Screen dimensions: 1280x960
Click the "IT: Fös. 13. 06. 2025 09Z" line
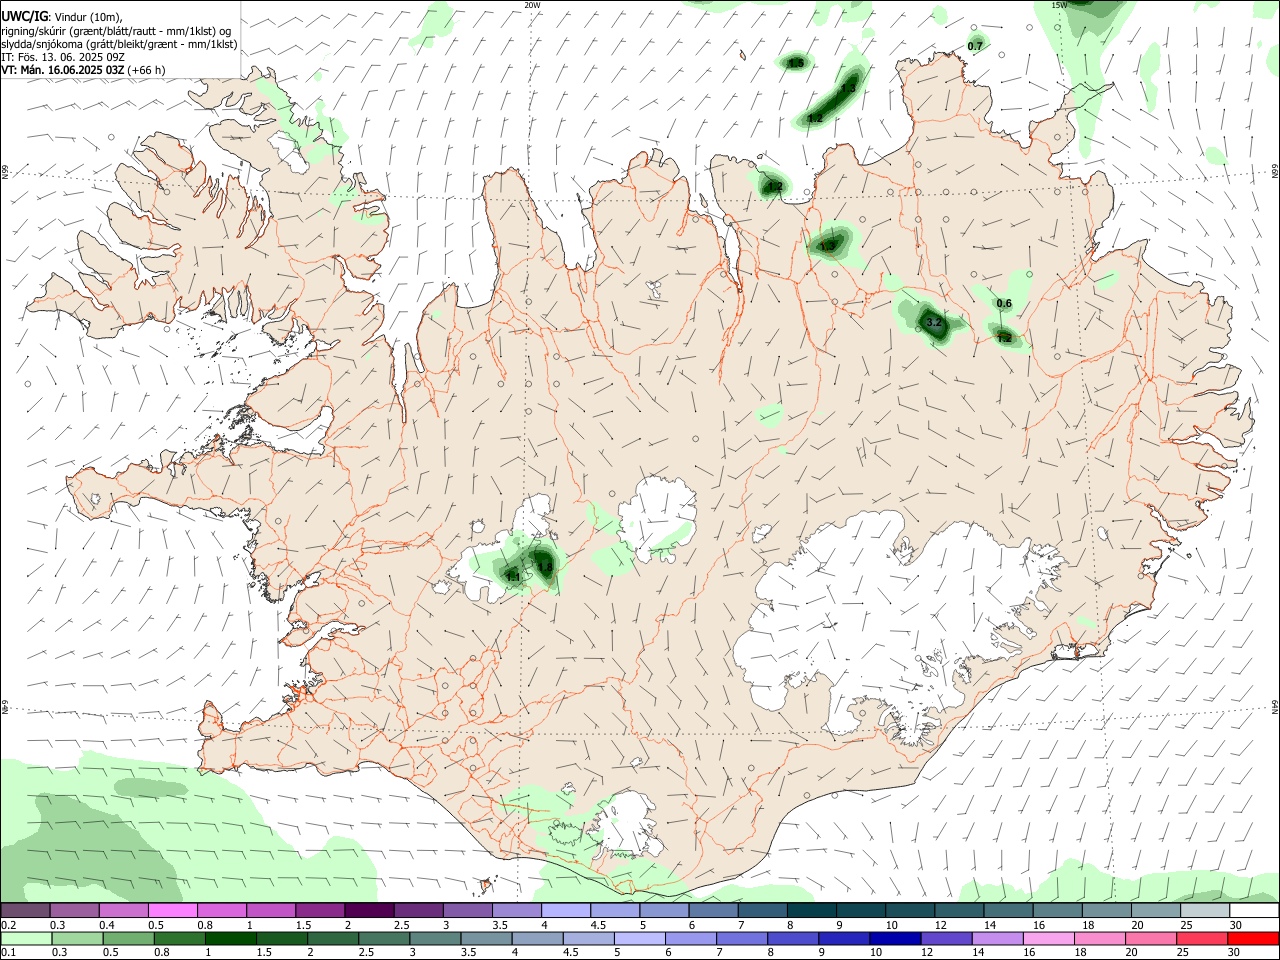(x=63, y=57)
